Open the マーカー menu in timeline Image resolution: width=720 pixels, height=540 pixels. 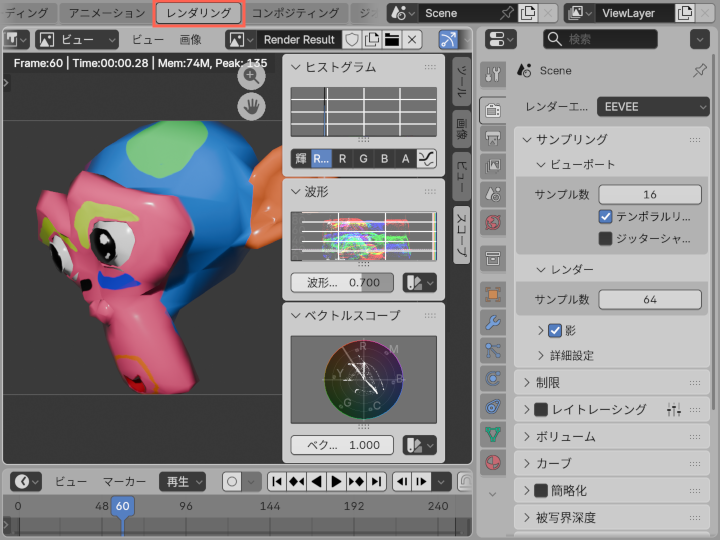click(x=124, y=482)
